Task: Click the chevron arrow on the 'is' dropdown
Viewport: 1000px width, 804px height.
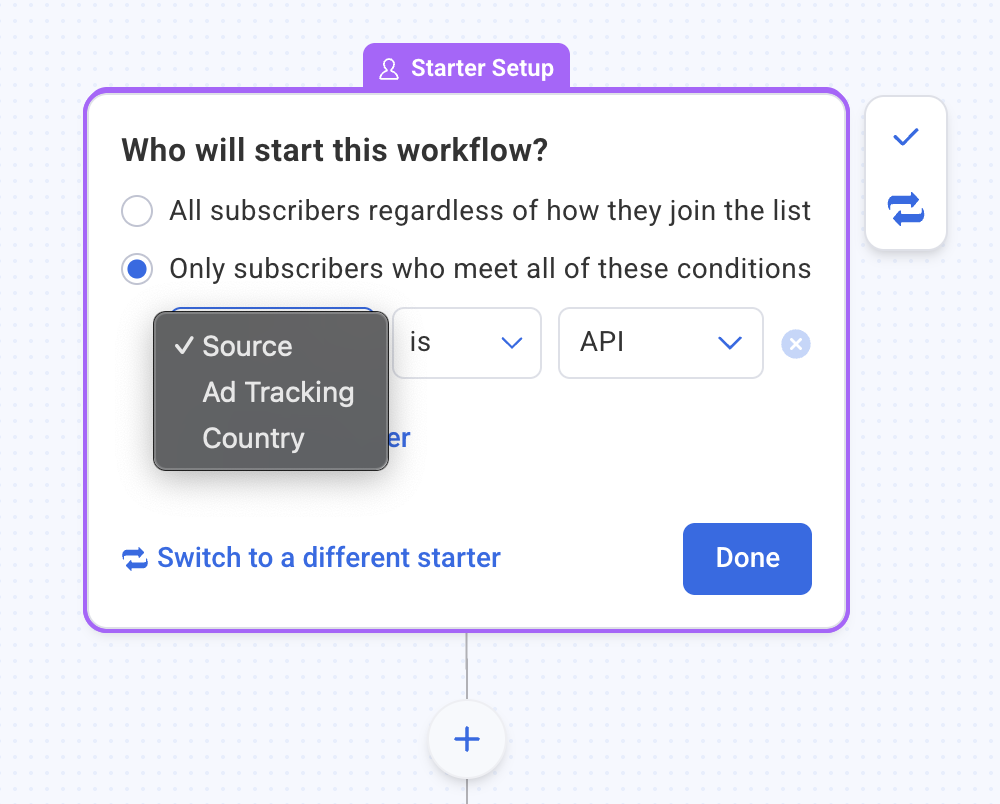Action: tap(512, 343)
